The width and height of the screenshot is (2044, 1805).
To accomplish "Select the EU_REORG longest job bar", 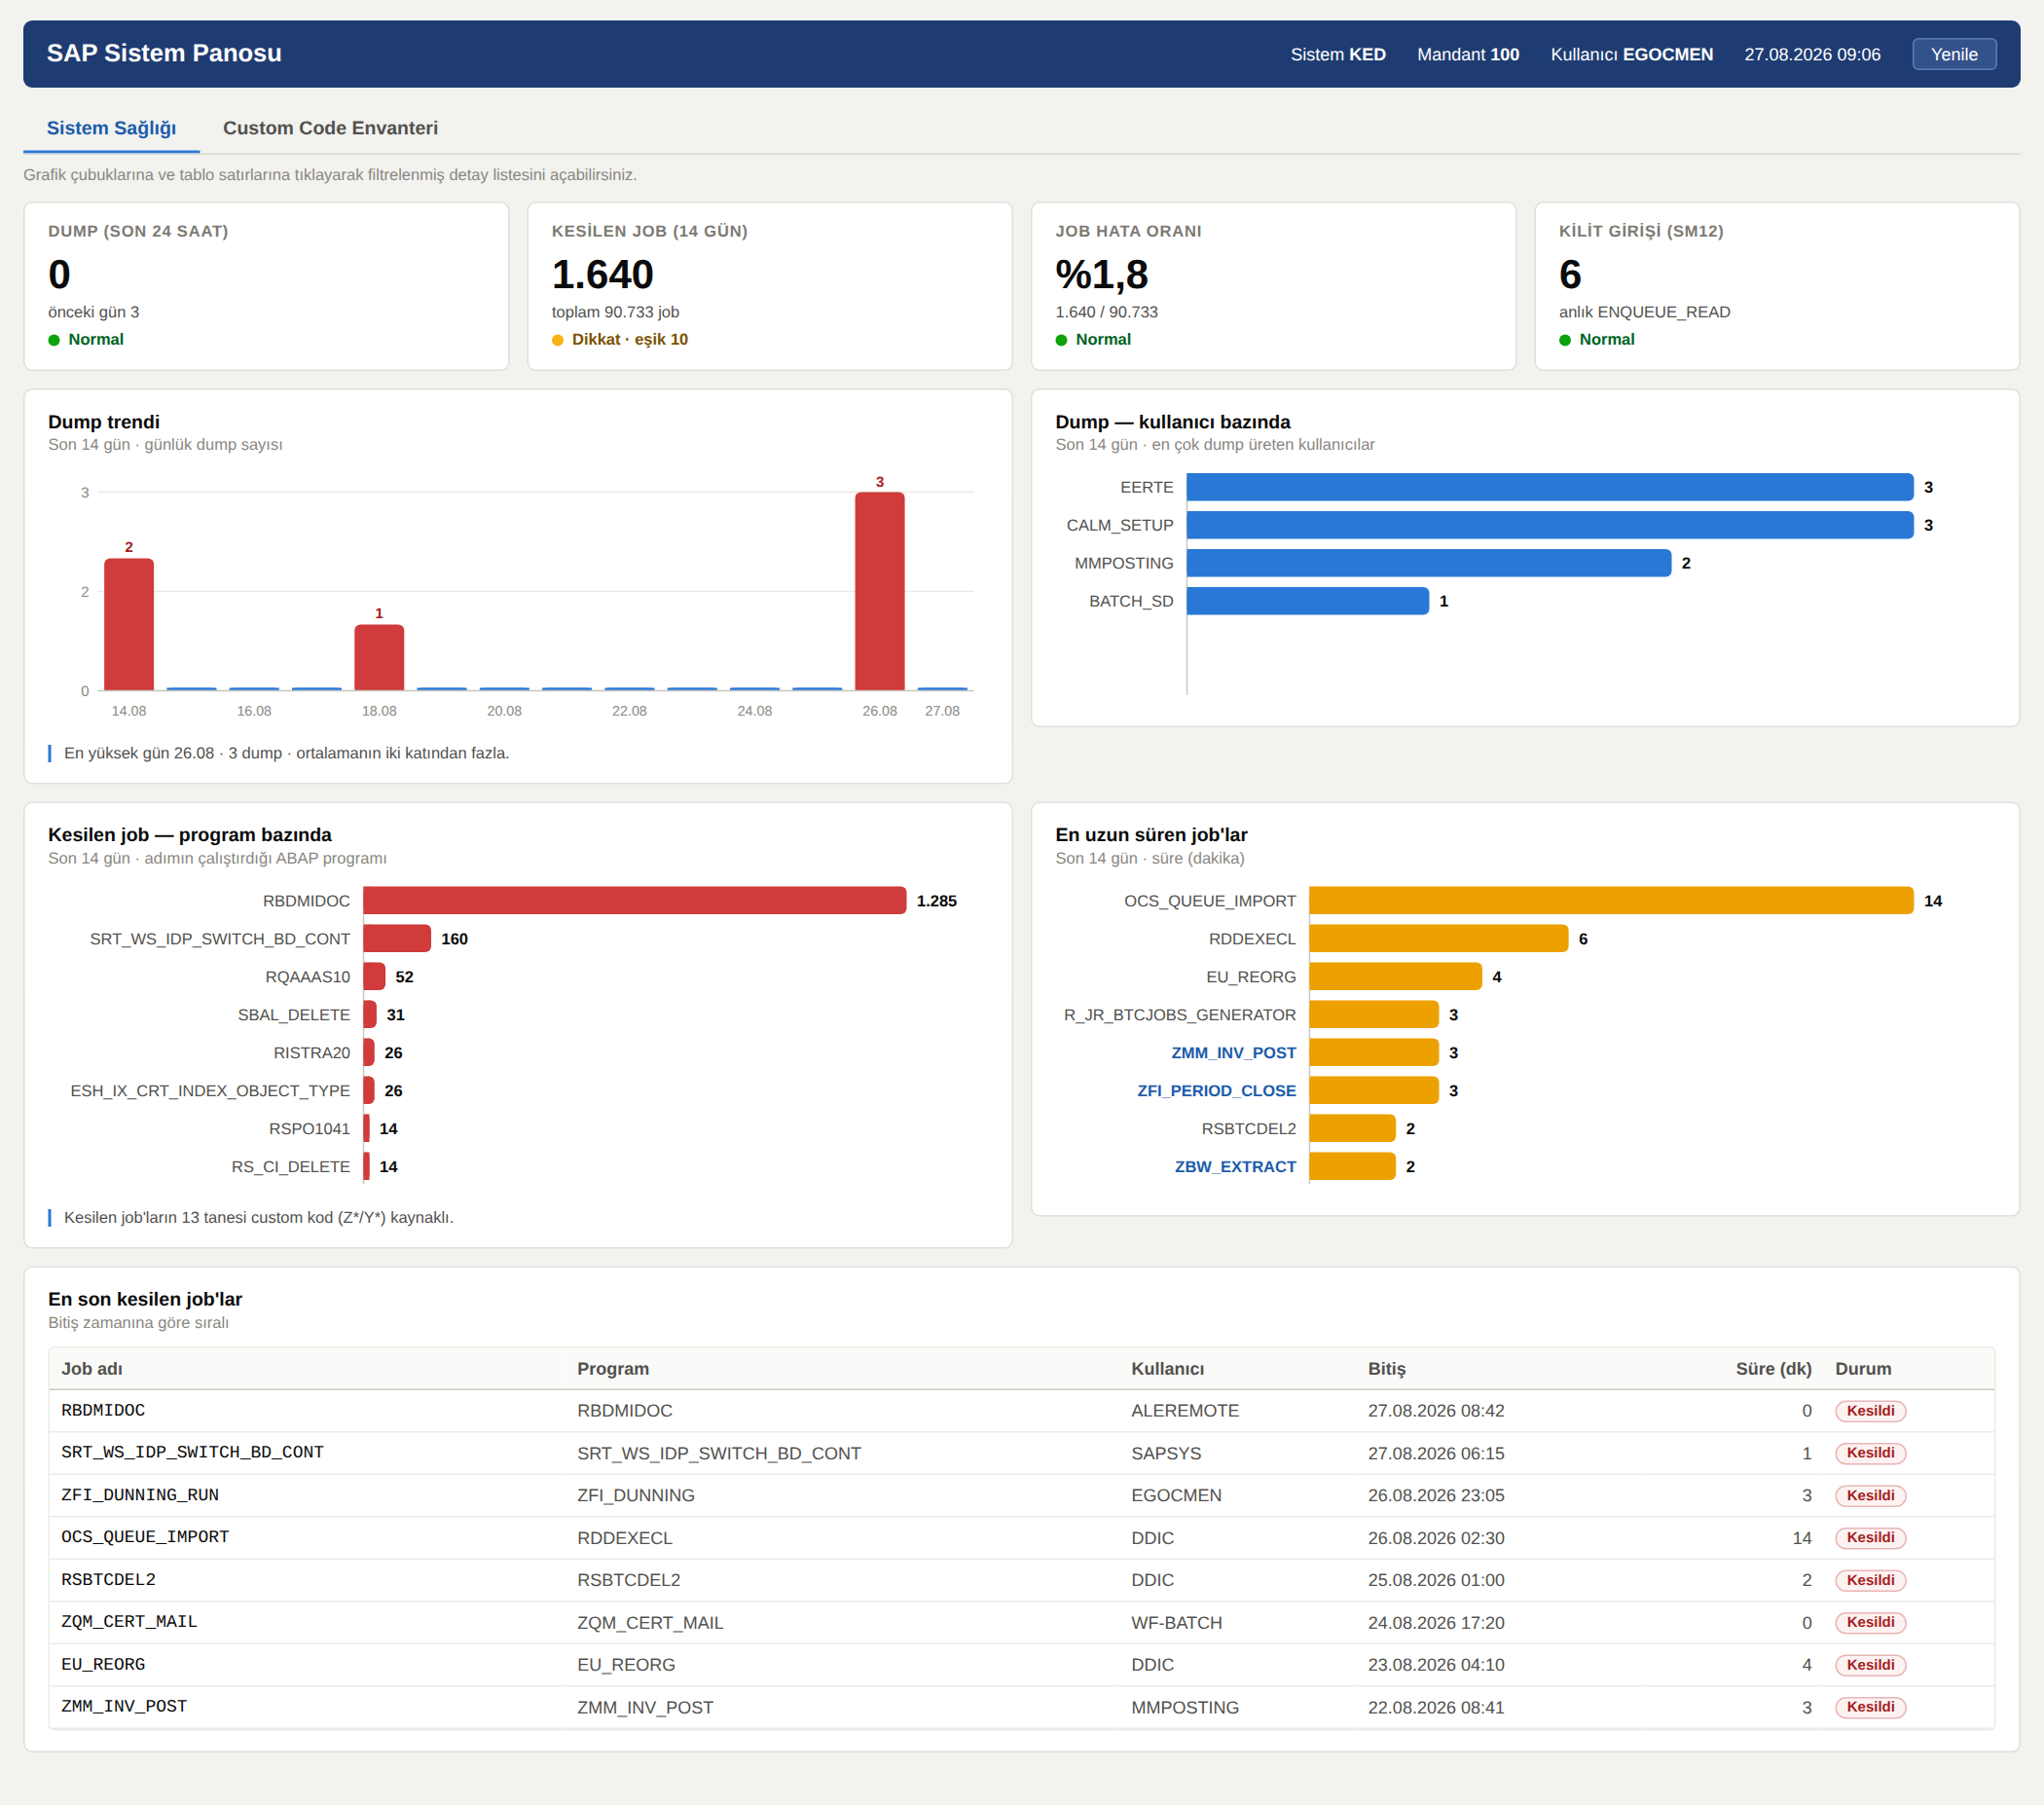I will 1395,976.
